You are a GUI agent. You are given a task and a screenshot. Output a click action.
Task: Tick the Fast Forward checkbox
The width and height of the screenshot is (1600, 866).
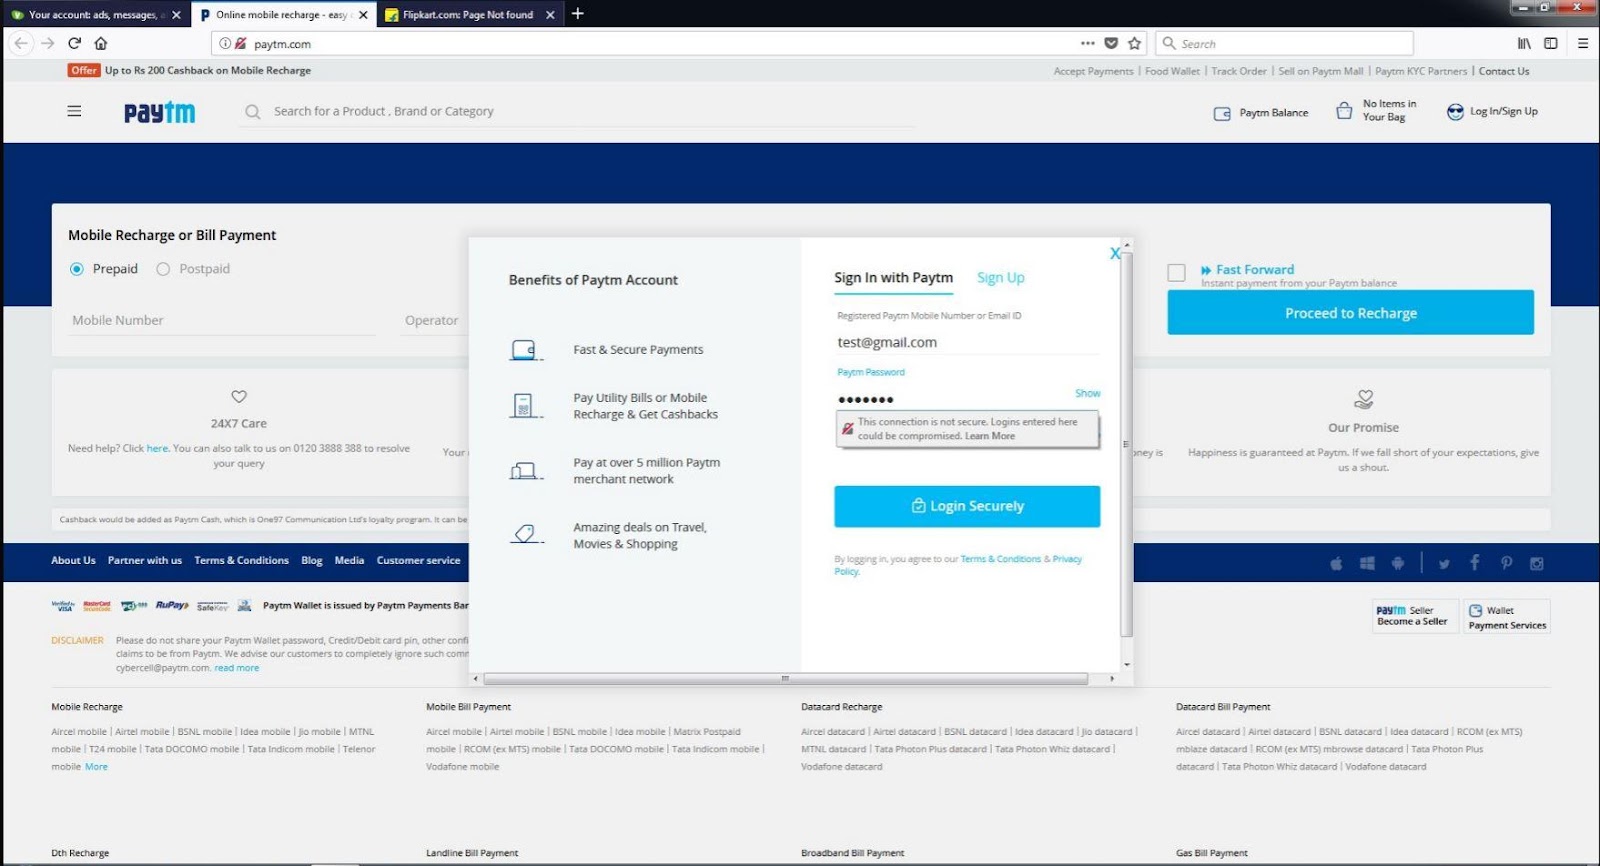[x=1177, y=273]
